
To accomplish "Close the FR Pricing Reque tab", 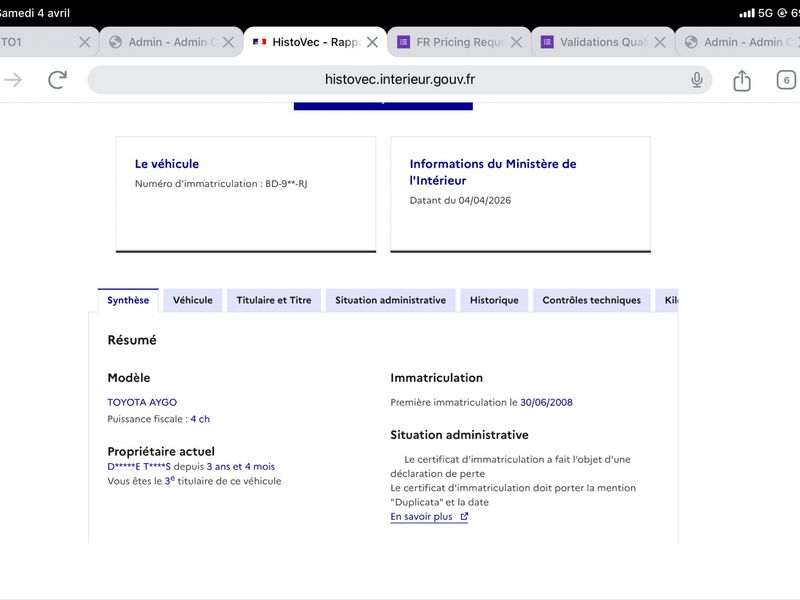I will [x=516, y=42].
